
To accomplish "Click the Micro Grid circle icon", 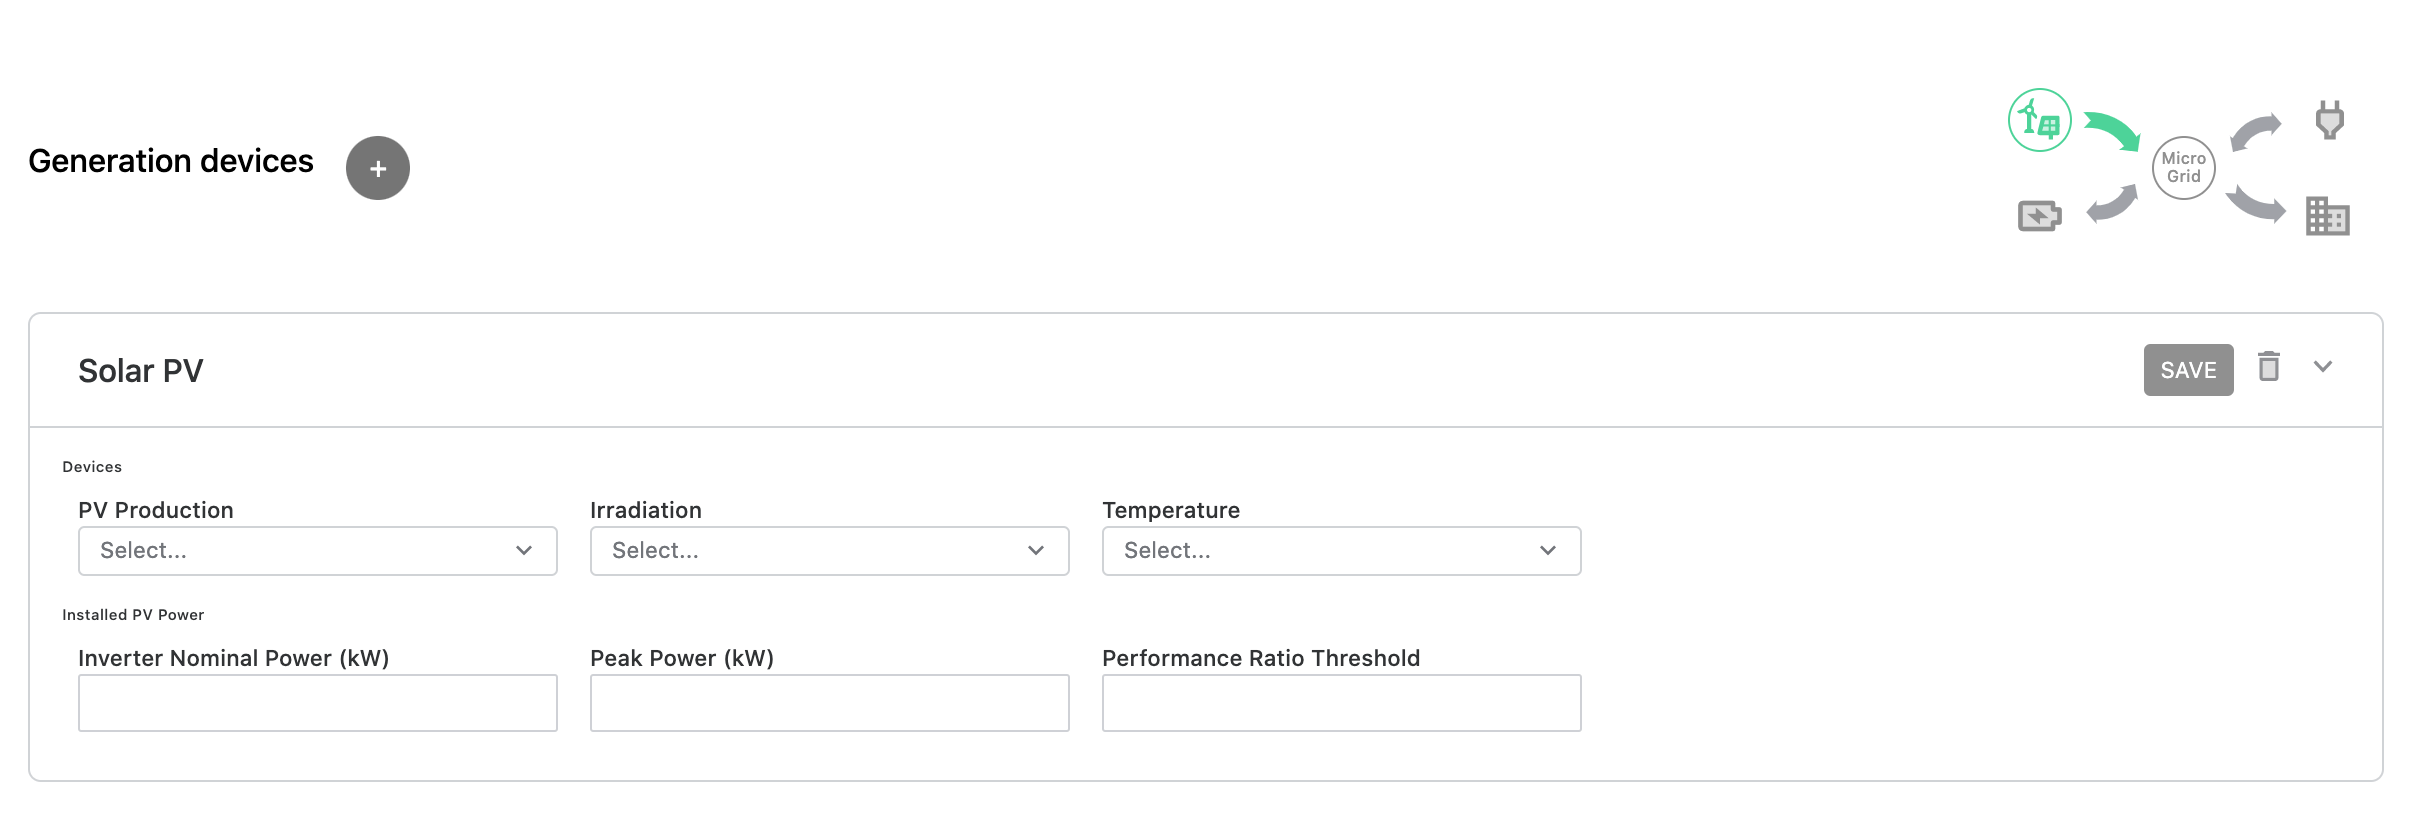I will pos(2184,168).
